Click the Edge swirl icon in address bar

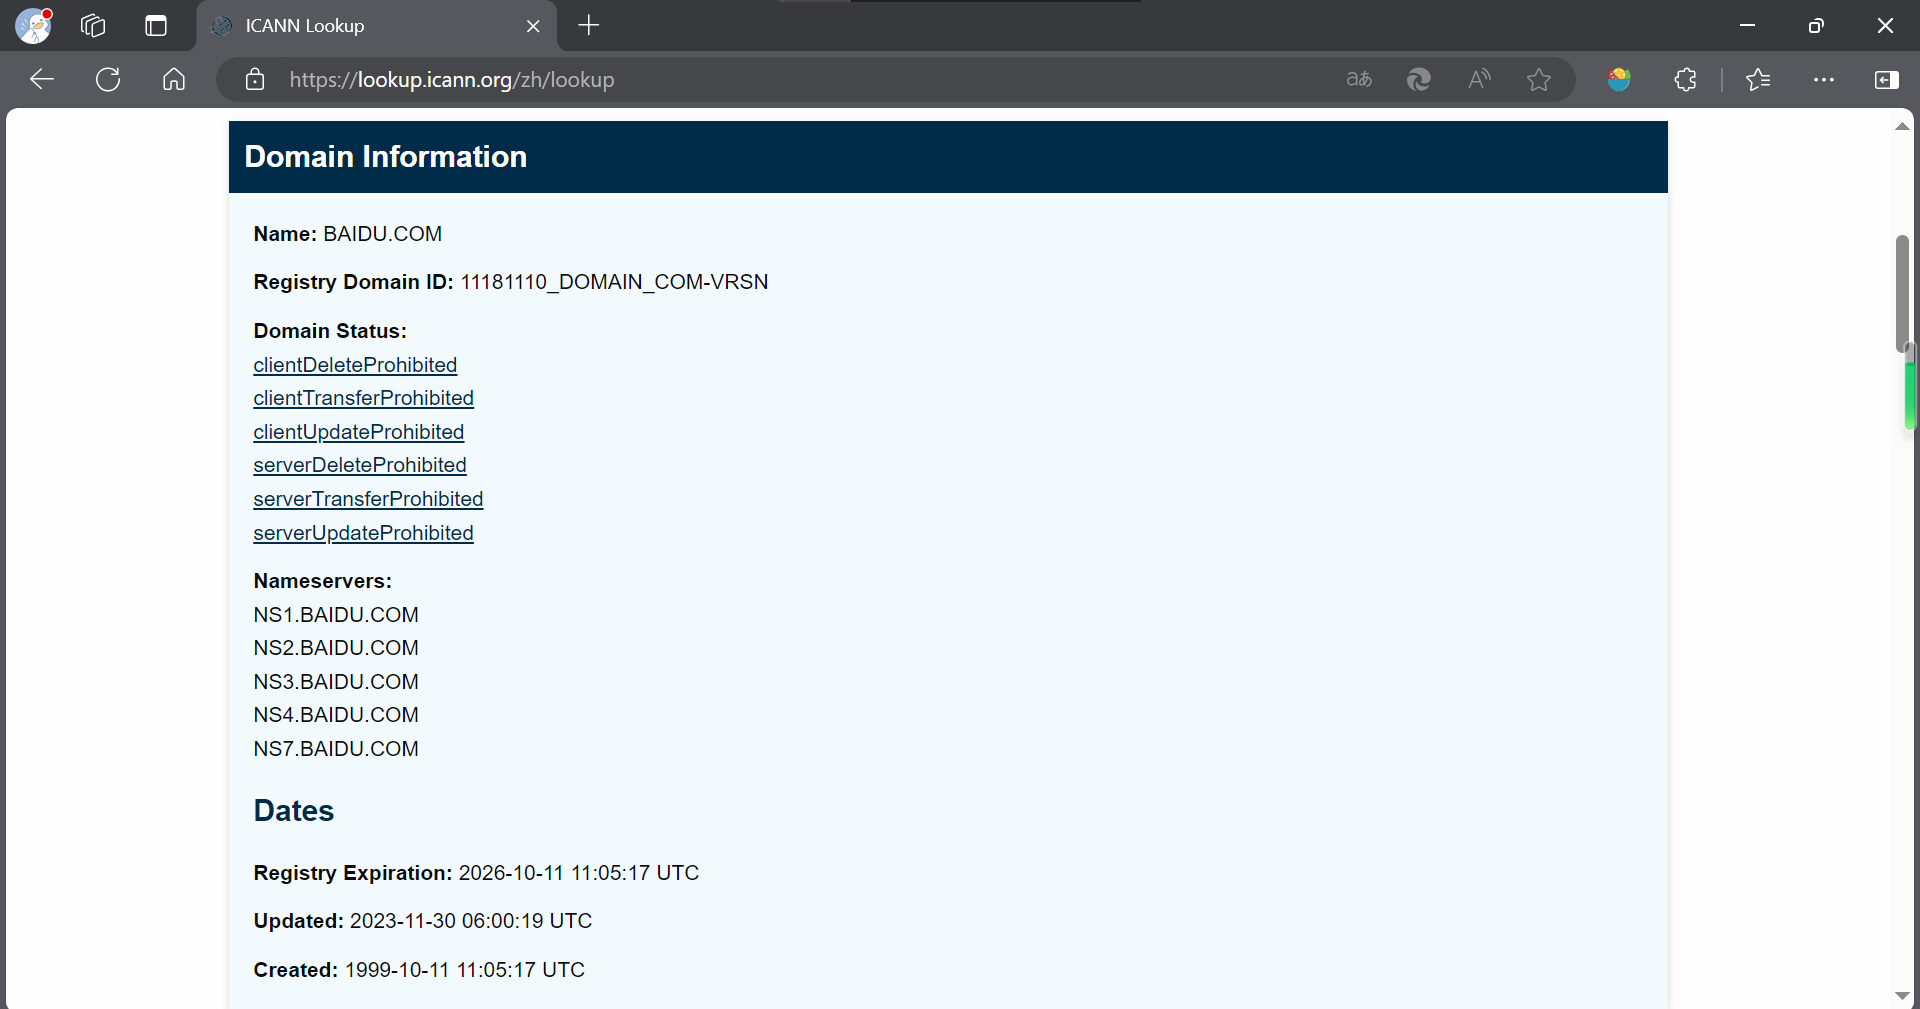click(1419, 79)
